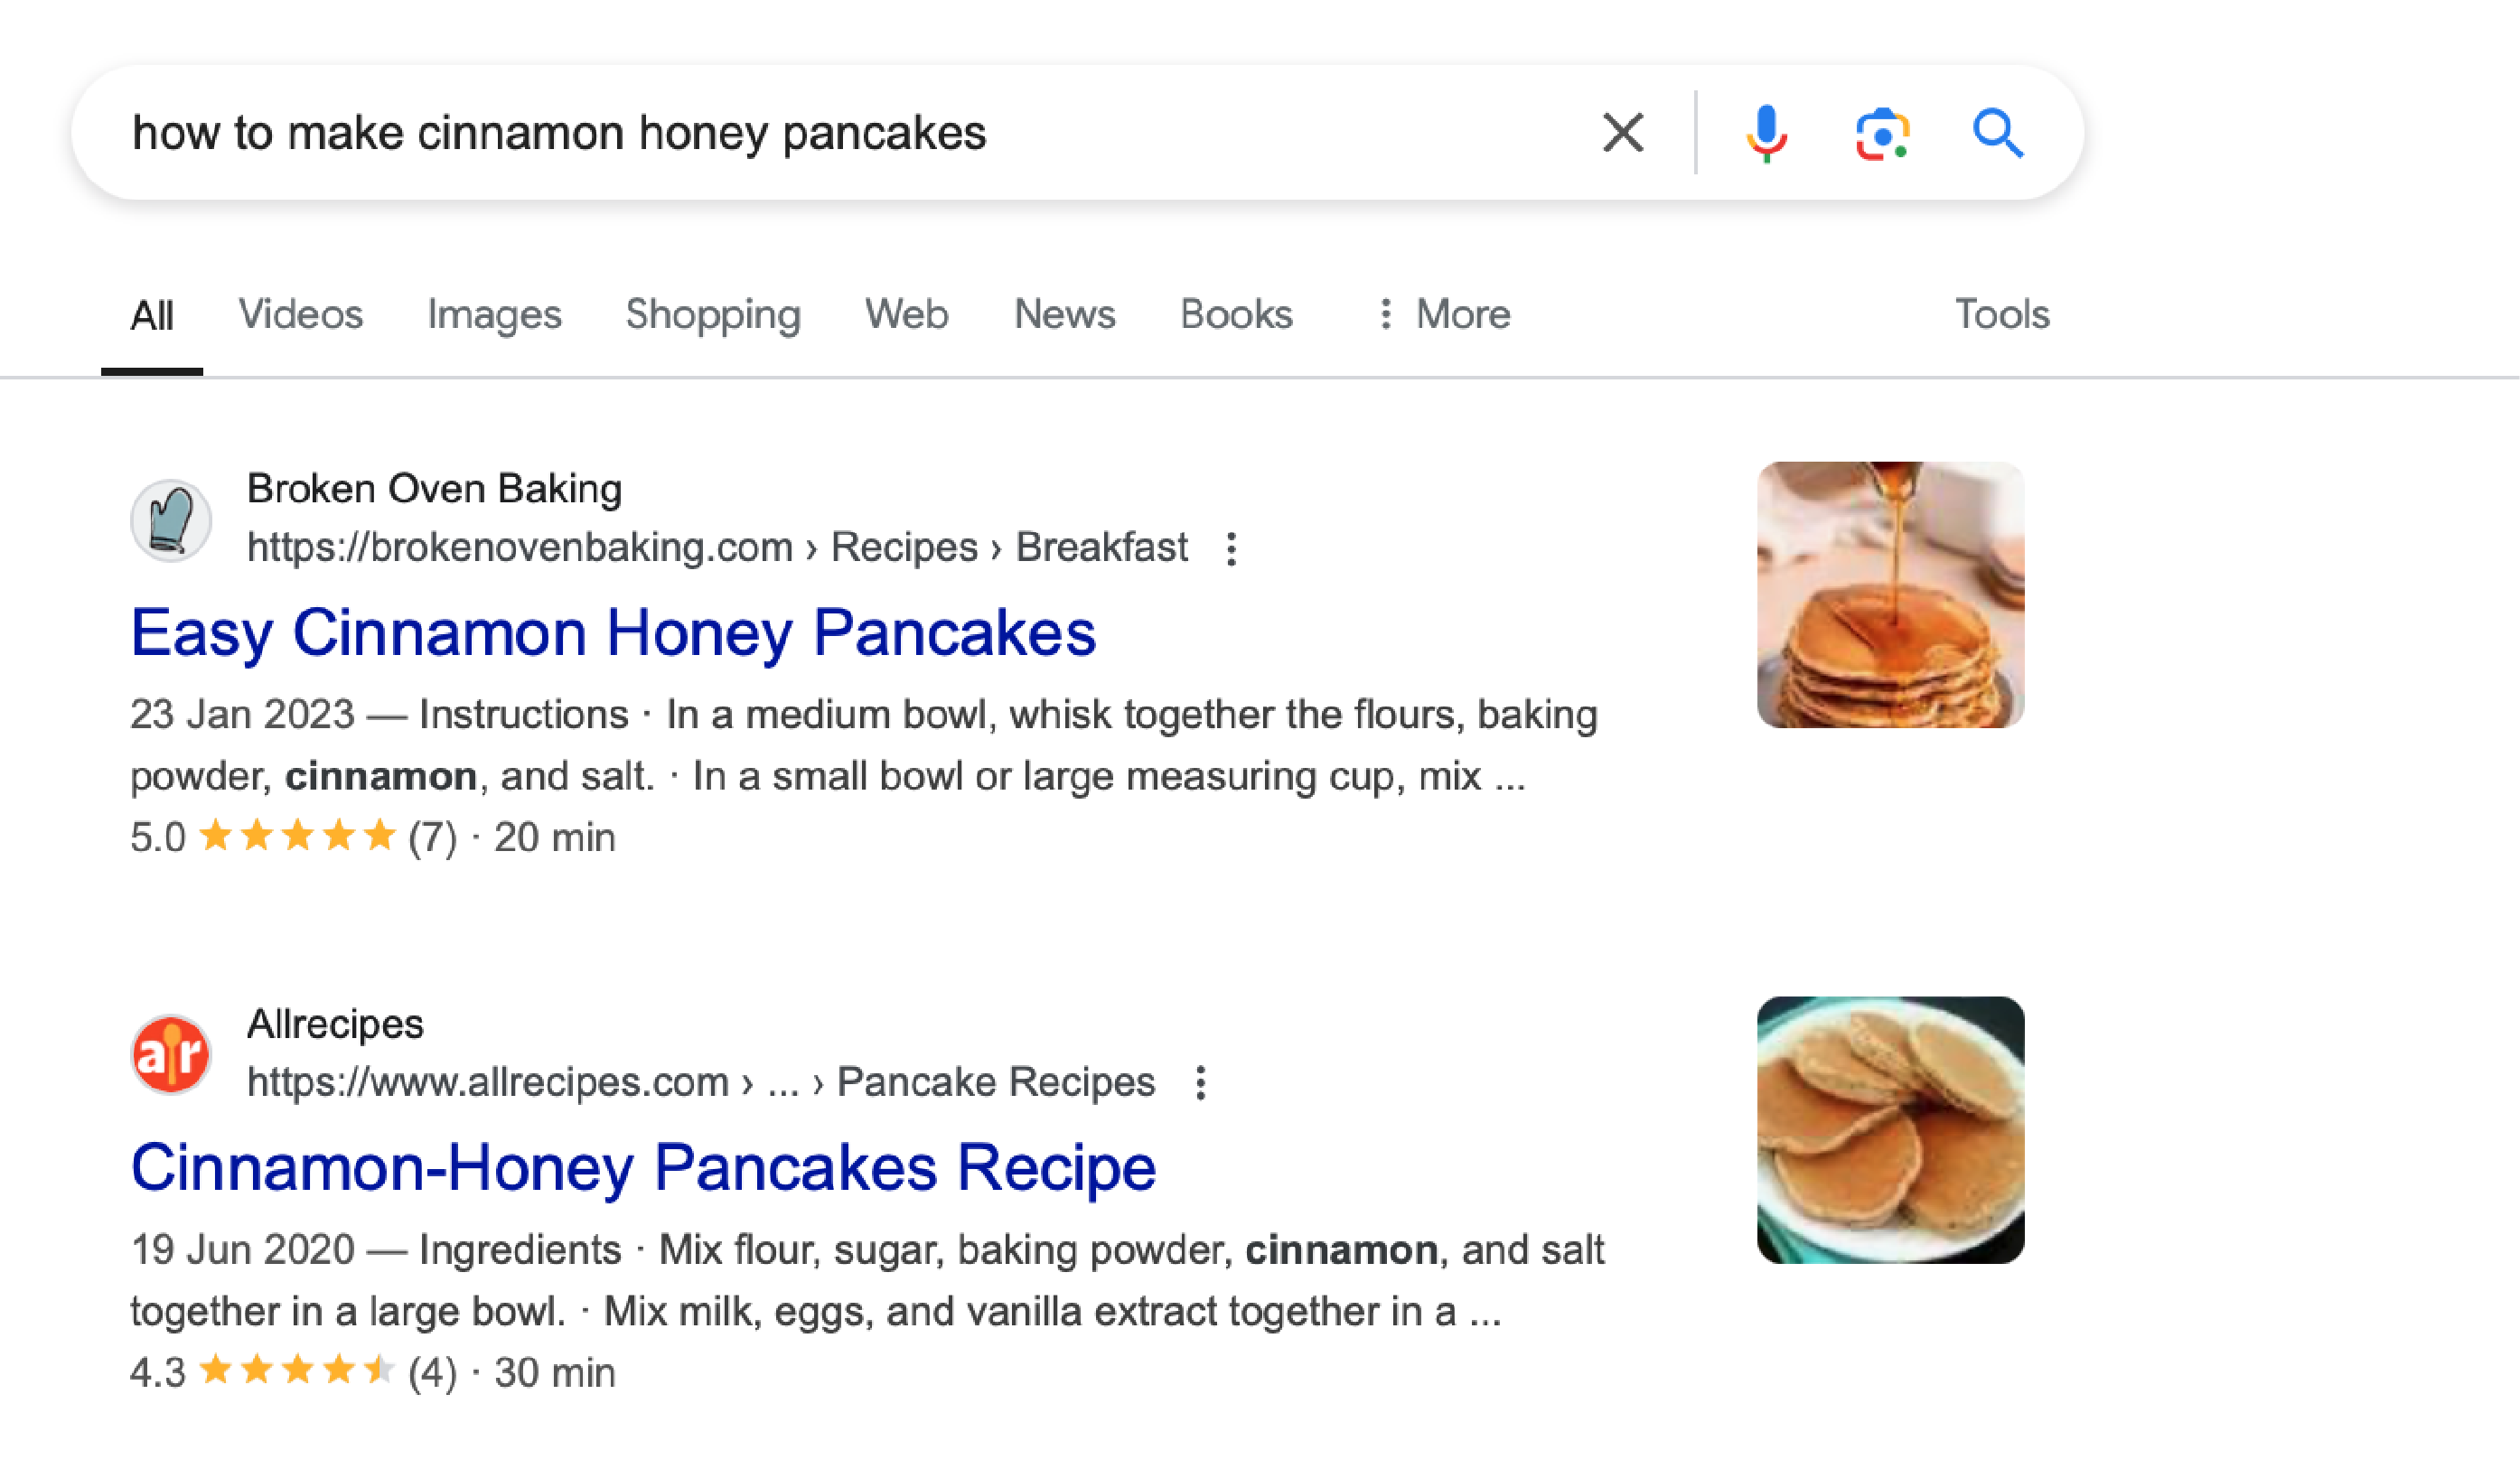This screenshot has height=1469, width=2520.
Task: Switch to the News tab
Action: [x=1064, y=314]
